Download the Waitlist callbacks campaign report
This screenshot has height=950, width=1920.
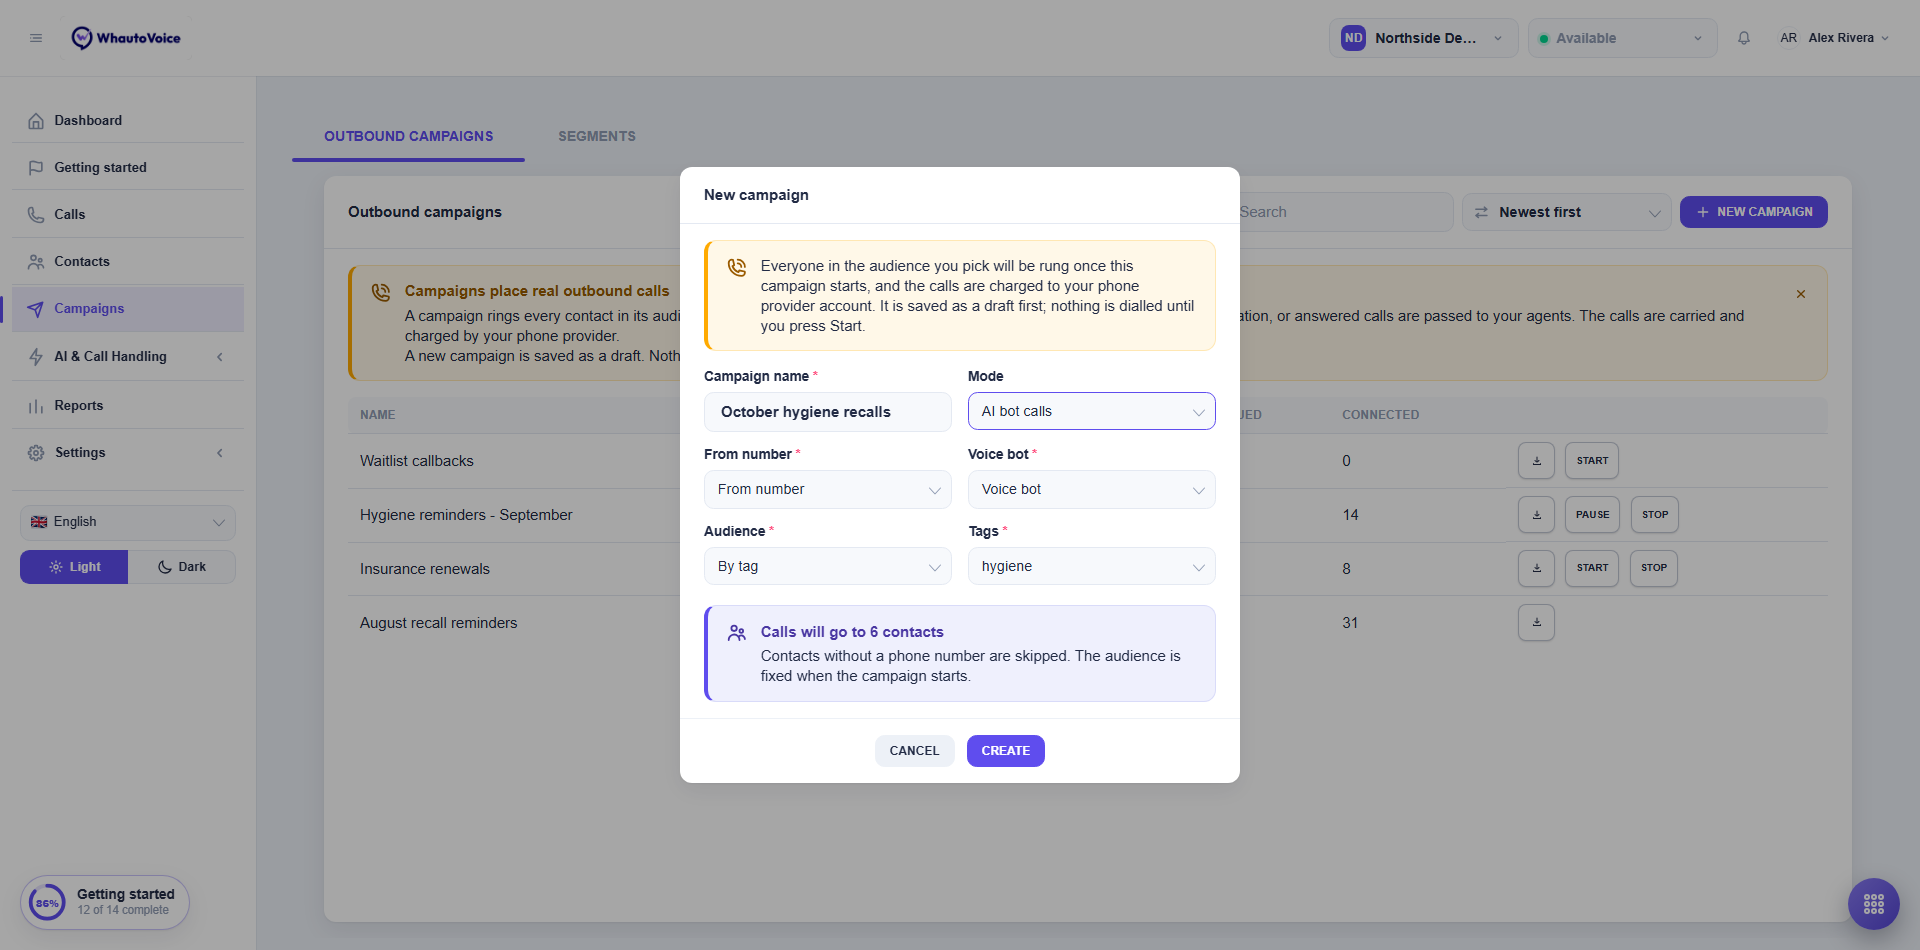(x=1536, y=461)
